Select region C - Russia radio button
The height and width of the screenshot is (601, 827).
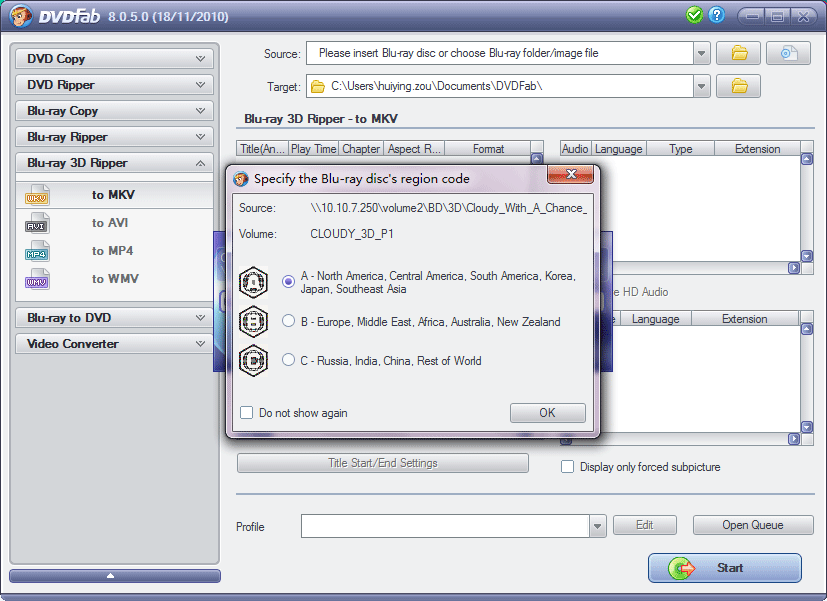pyautogui.click(x=286, y=362)
